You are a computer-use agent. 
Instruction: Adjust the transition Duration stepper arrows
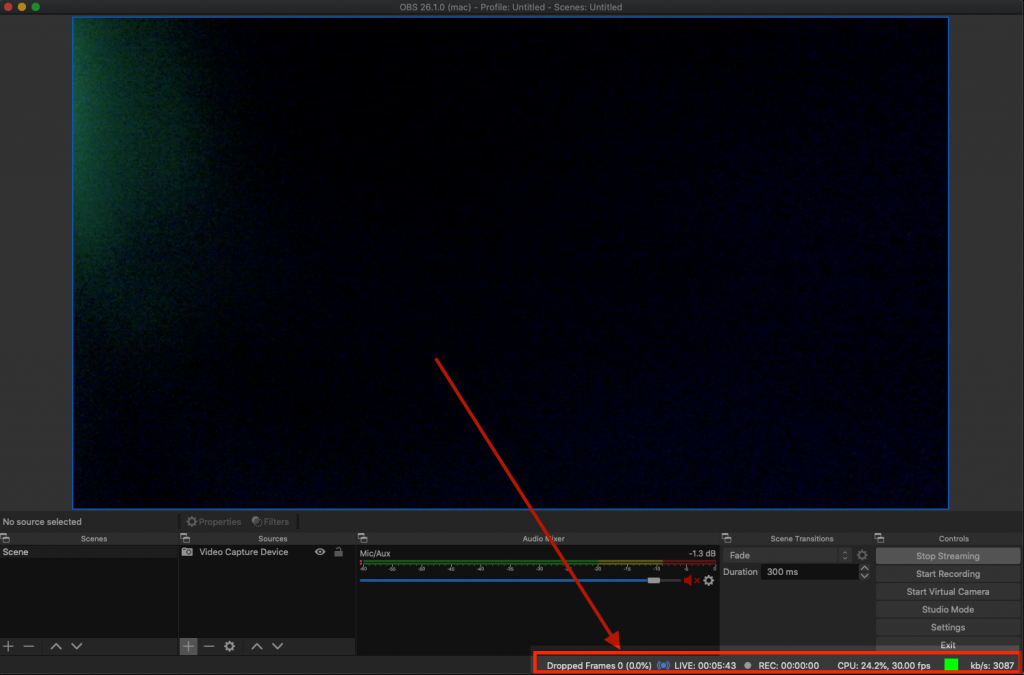coord(865,573)
